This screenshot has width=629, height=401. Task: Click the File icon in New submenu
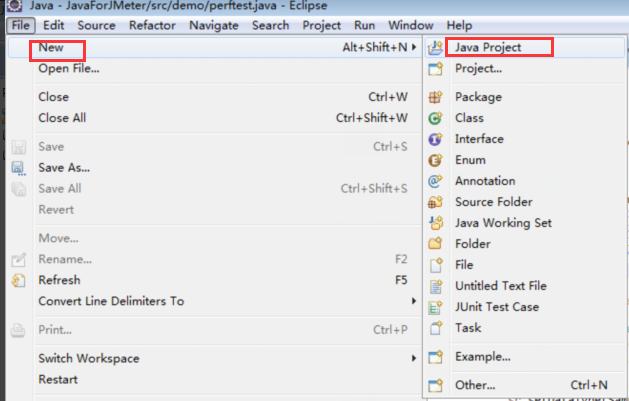435,265
